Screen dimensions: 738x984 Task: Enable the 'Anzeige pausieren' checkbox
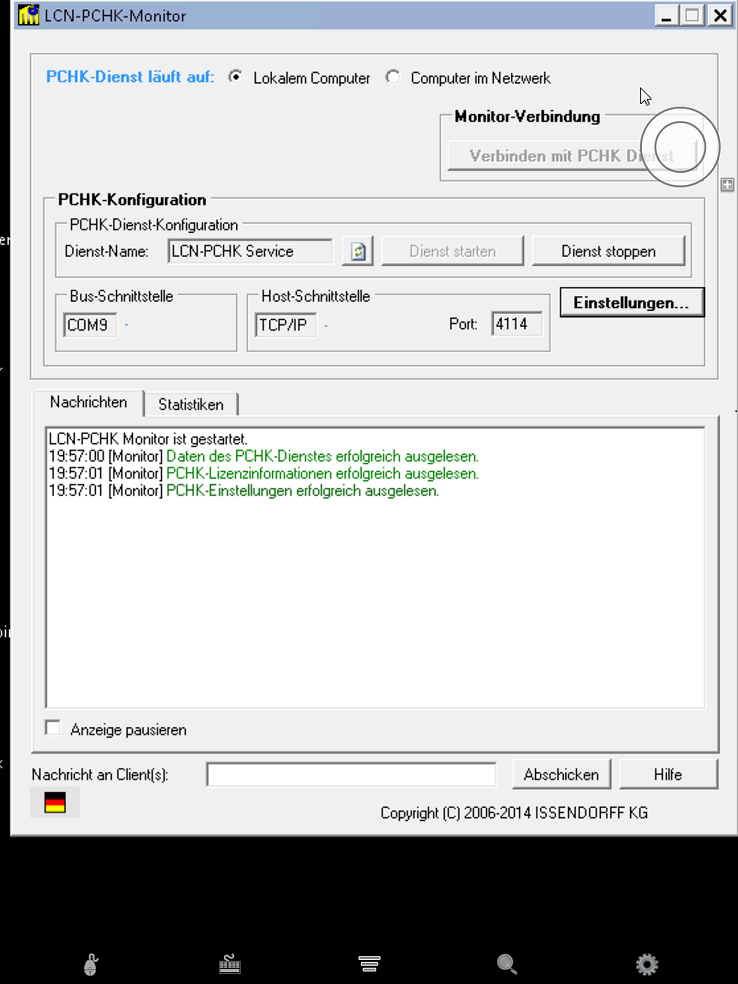coord(54,729)
